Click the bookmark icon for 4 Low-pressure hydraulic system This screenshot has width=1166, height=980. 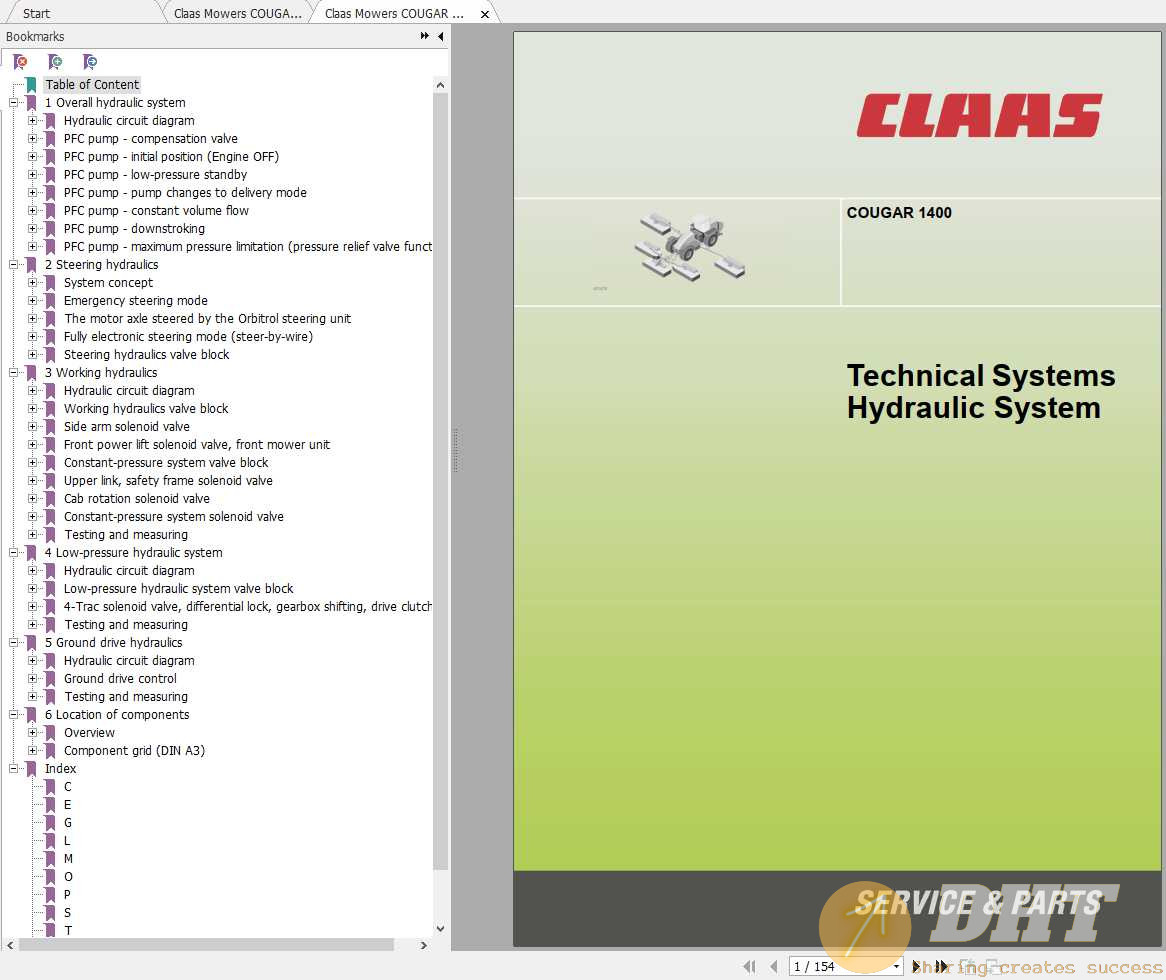pyautogui.click(x=31, y=552)
